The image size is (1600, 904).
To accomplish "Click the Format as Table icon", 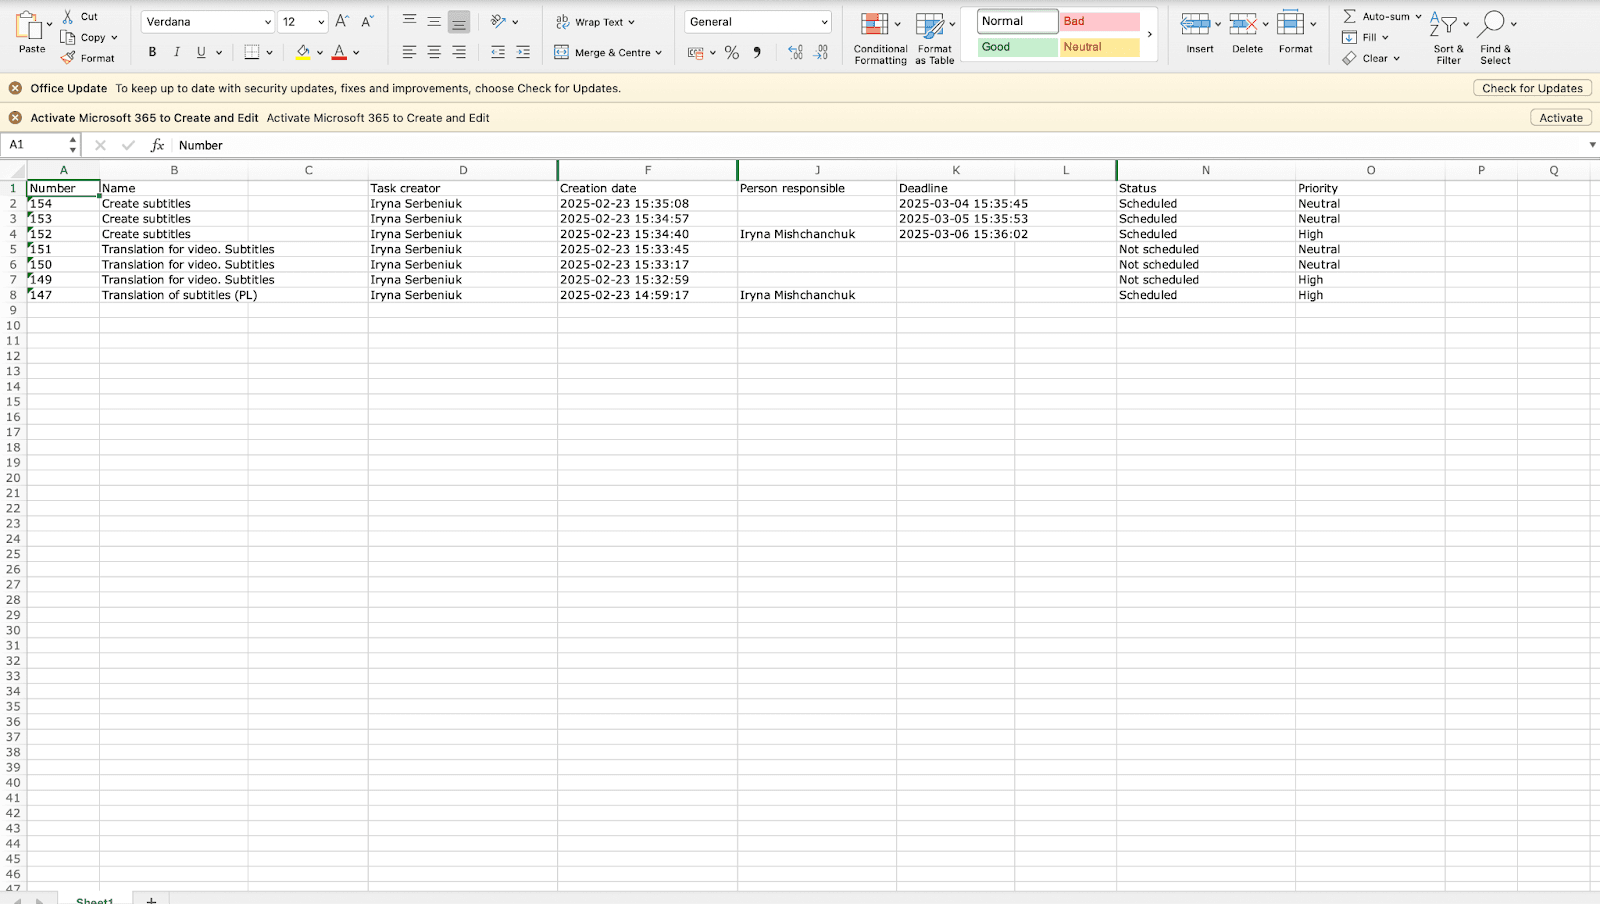I will pyautogui.click(x=930, y=25).
